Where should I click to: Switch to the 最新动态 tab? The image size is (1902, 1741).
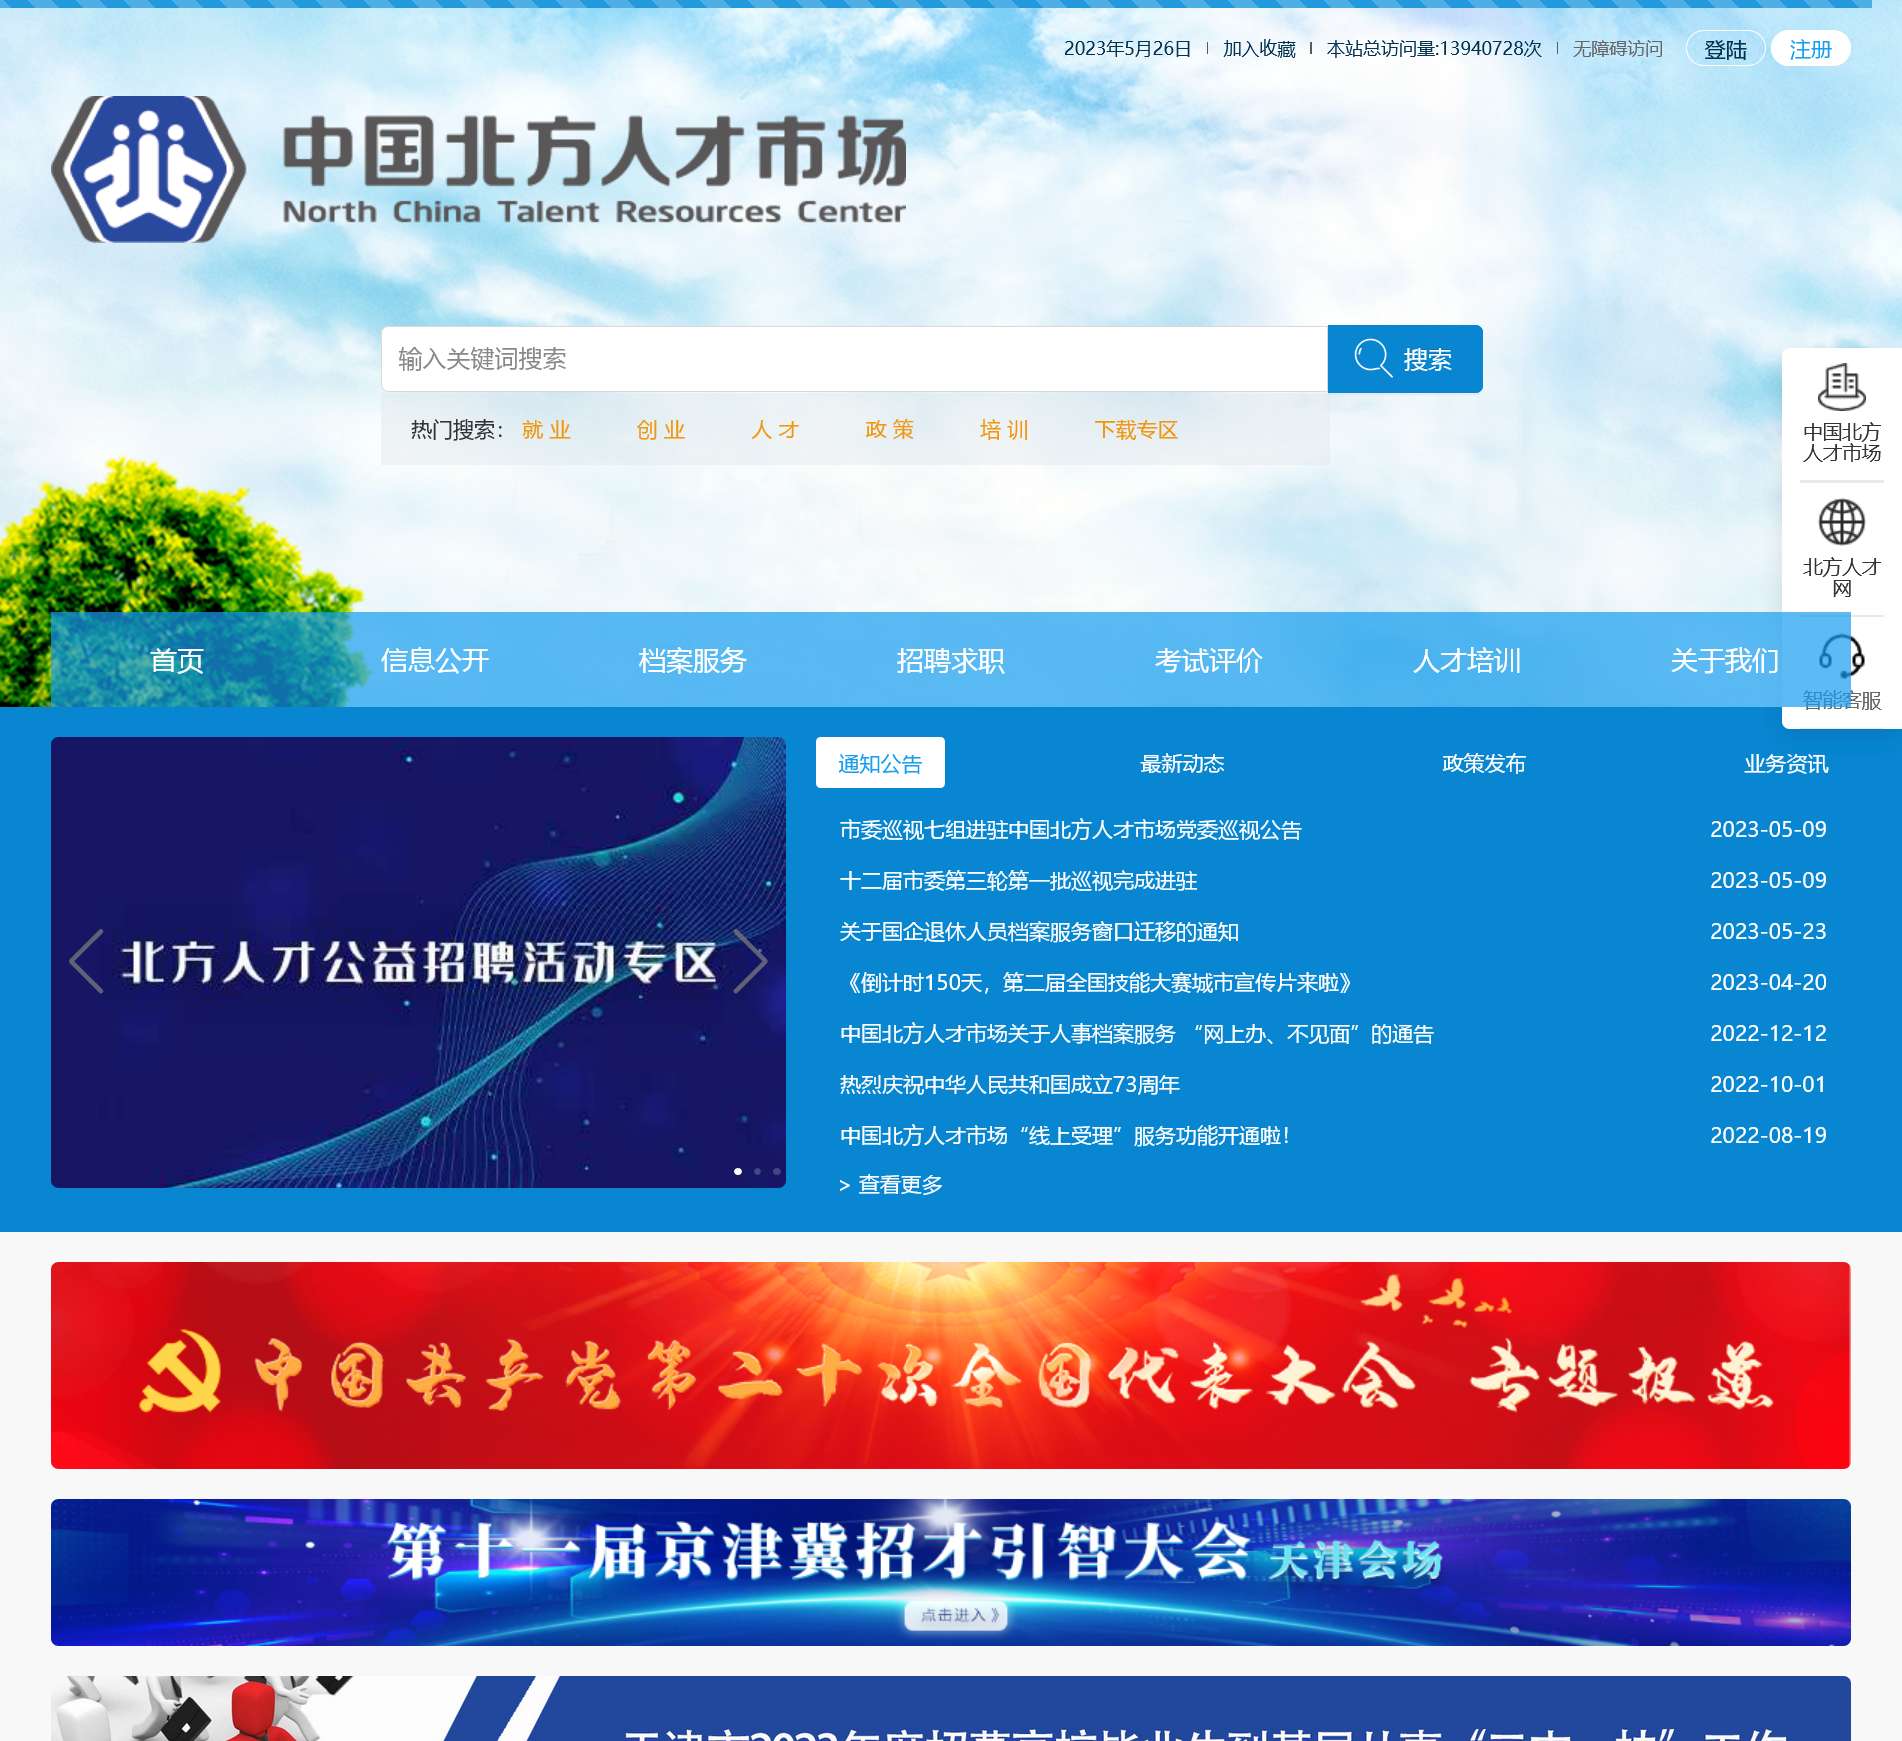pos(1182,764)
